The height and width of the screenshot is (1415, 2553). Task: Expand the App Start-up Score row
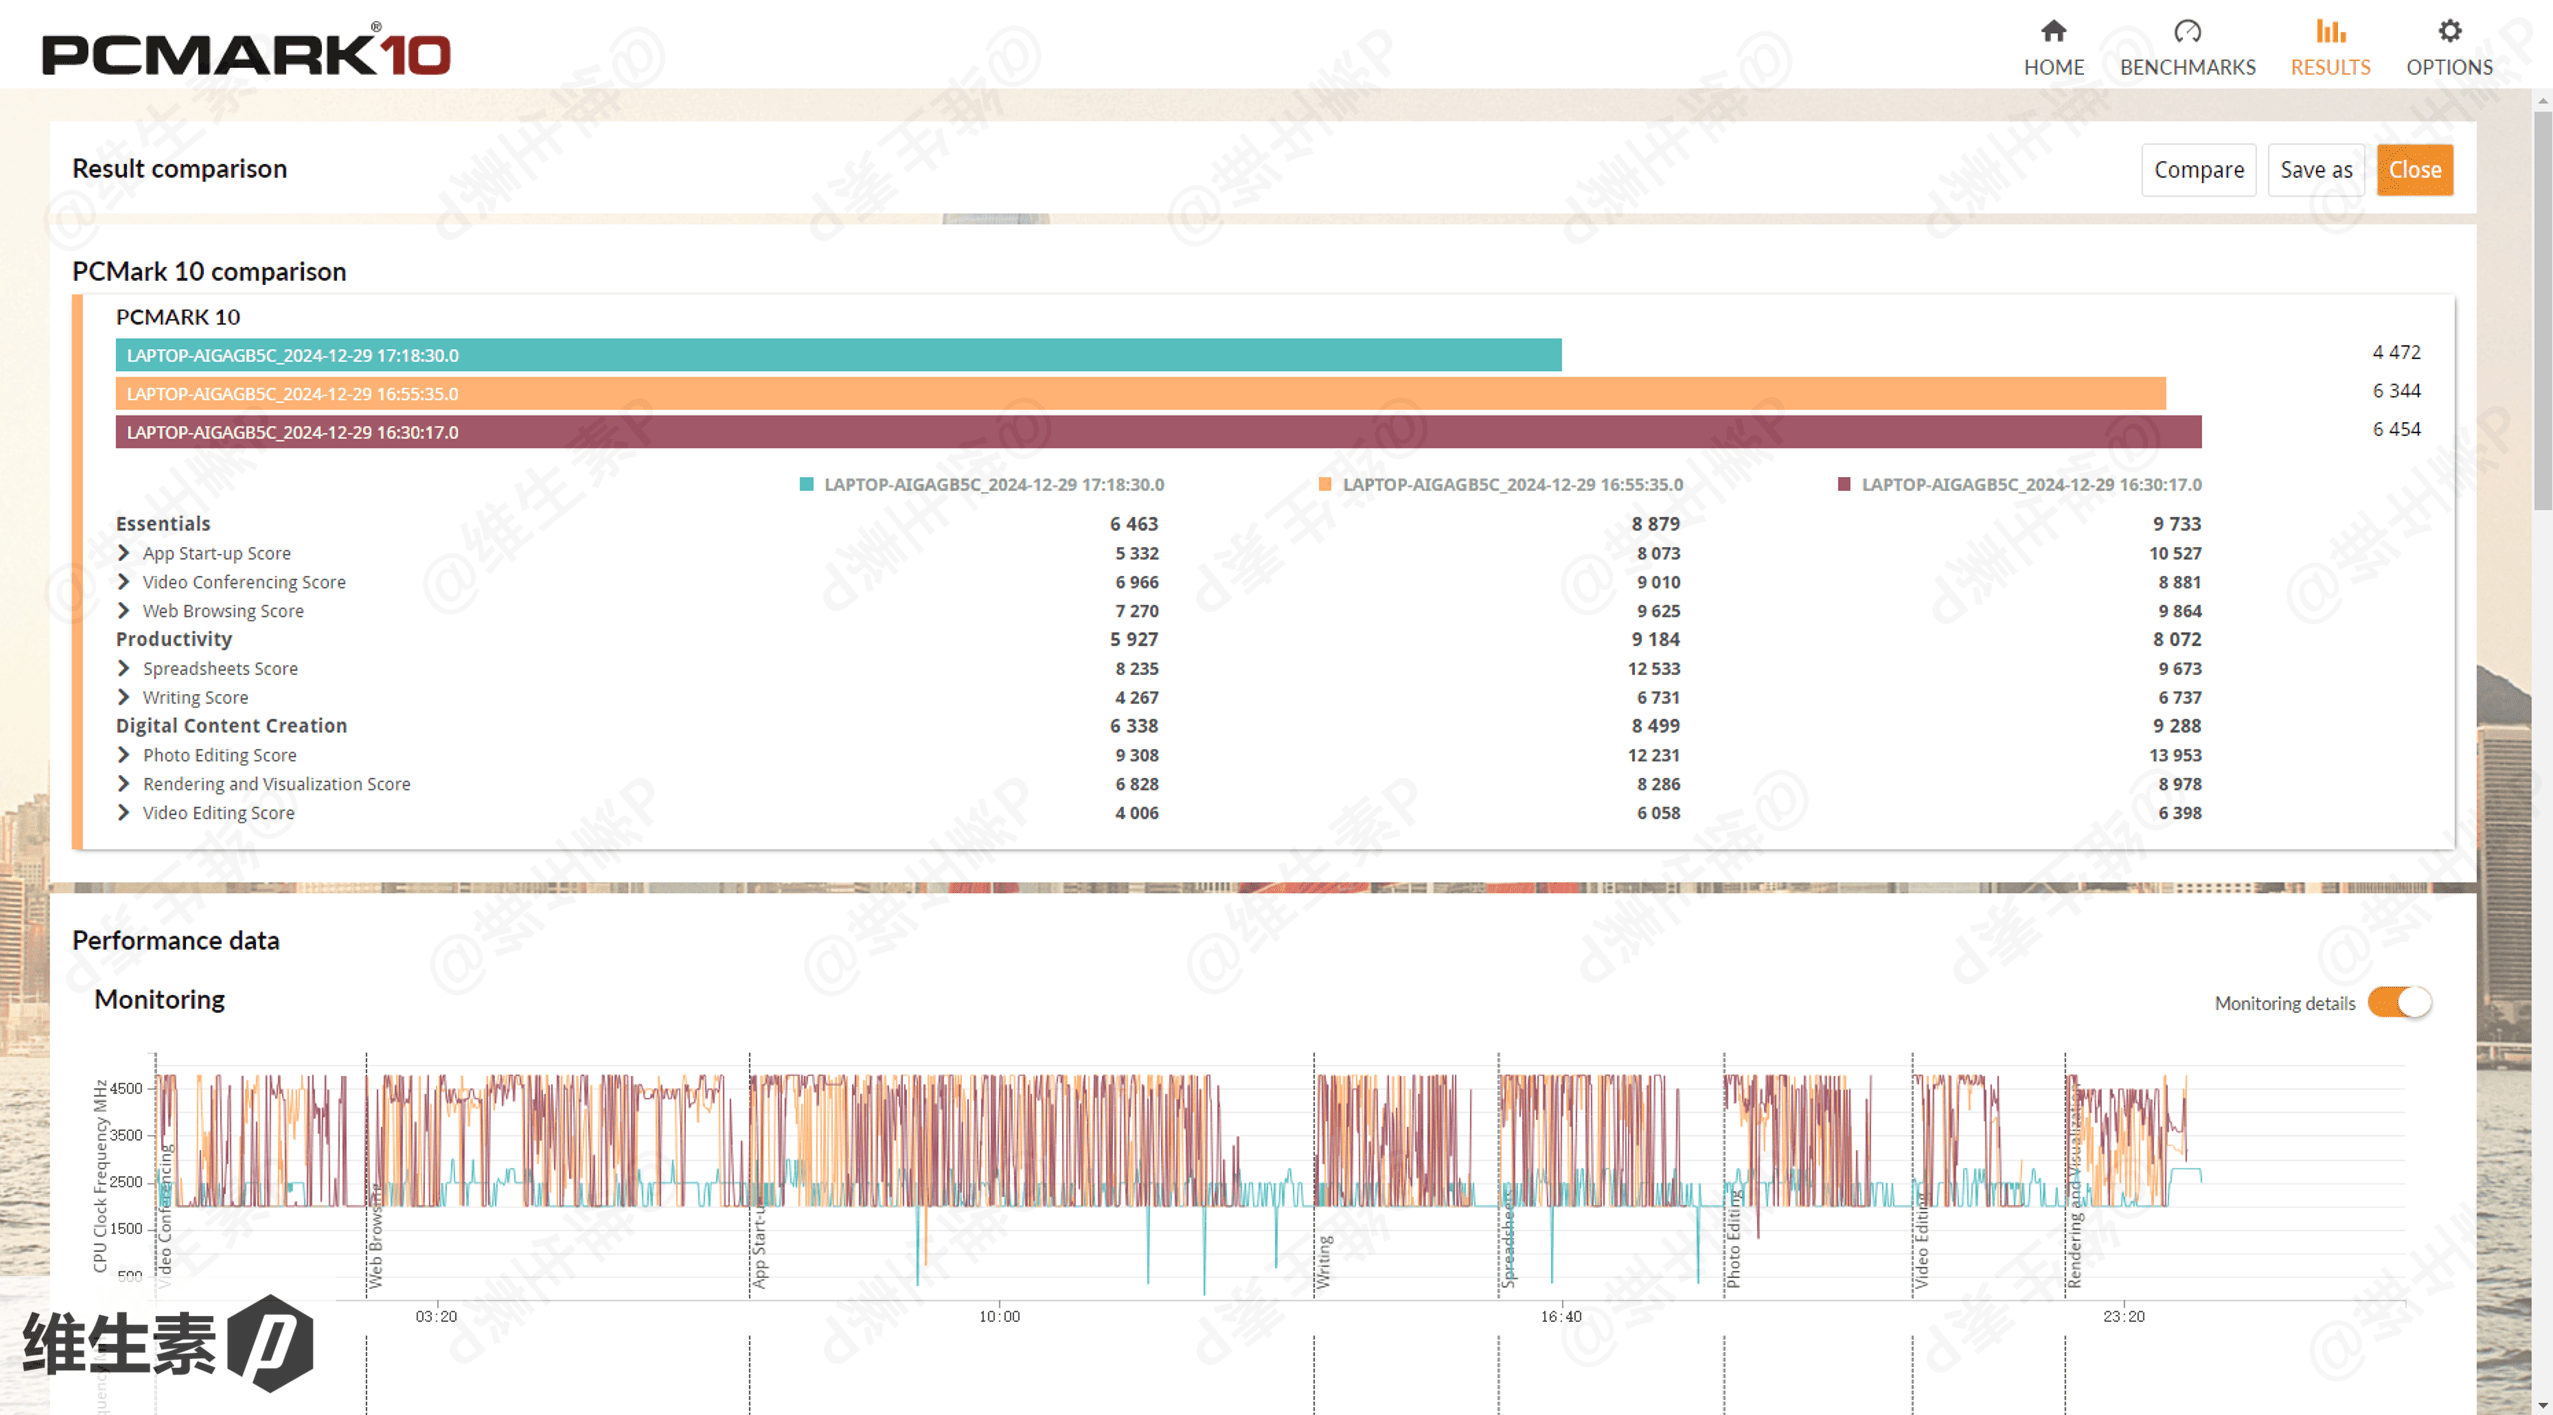tap(124, 553)
